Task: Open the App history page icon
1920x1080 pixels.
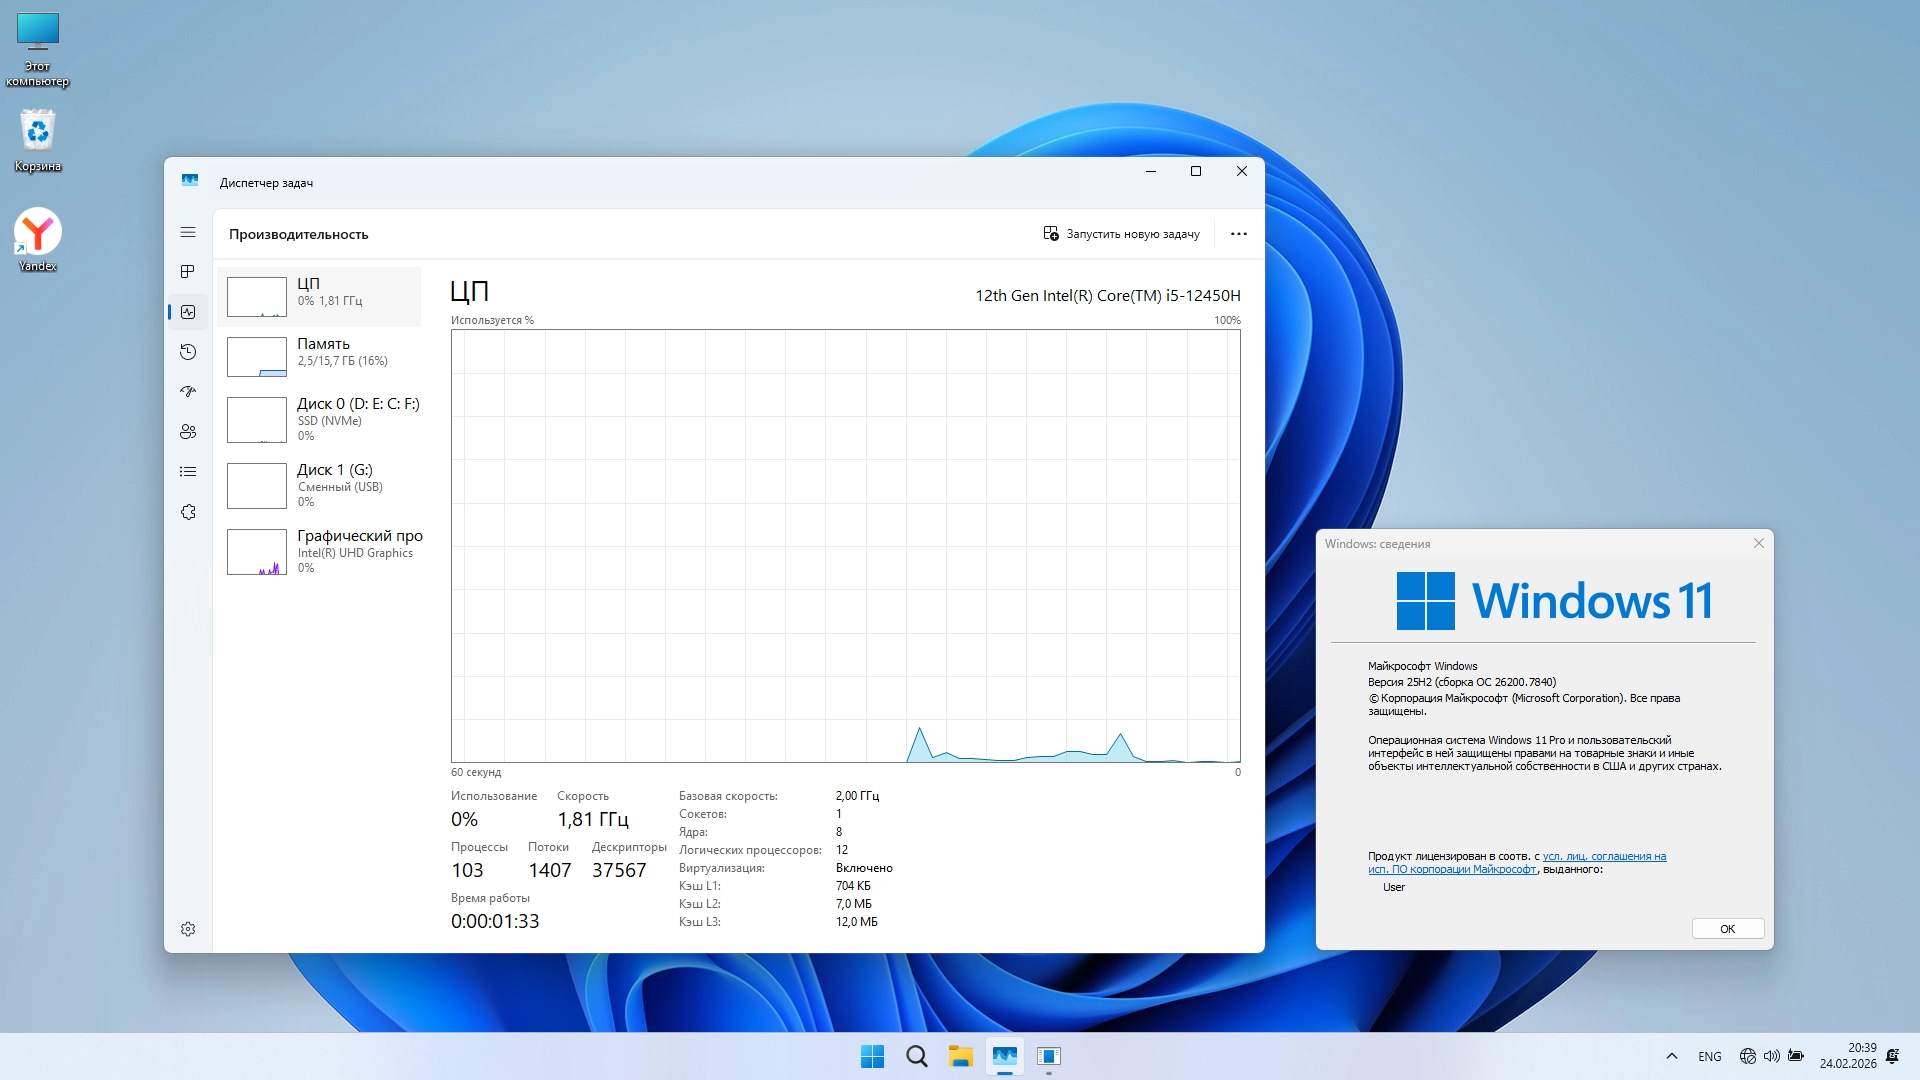Action: point(188,352)
